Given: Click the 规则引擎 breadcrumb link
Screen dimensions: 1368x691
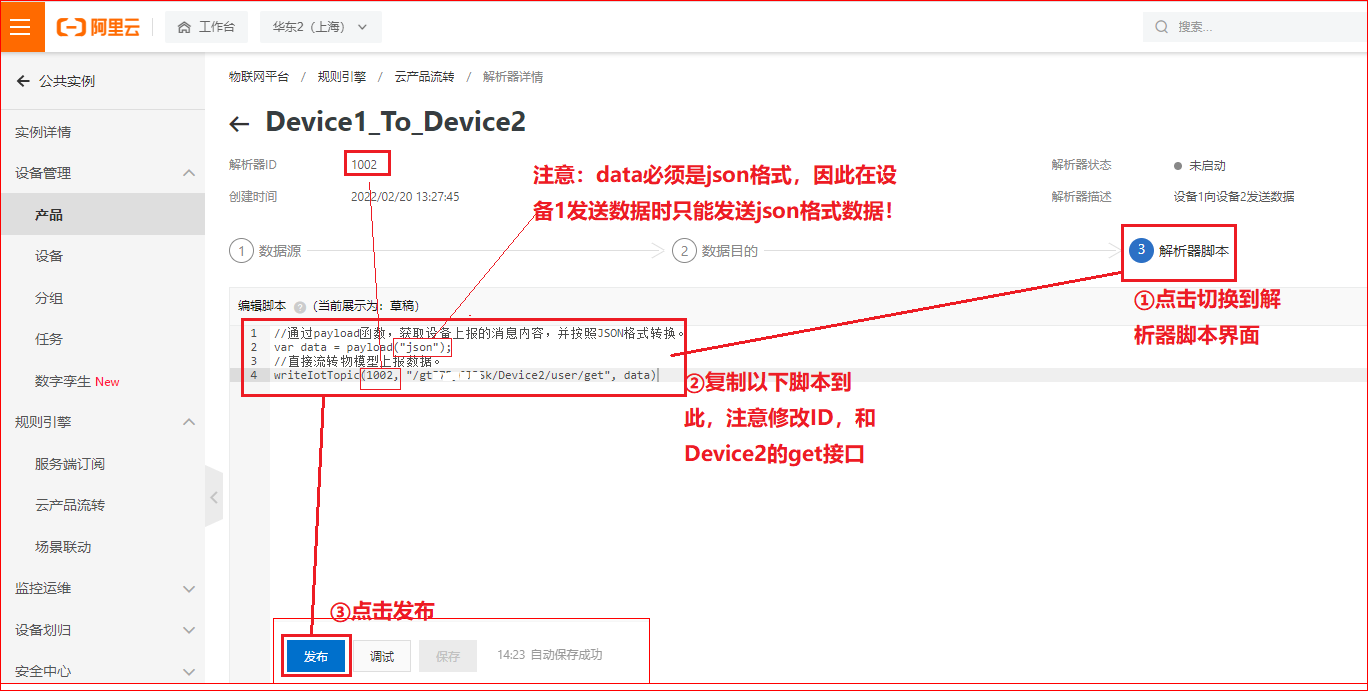Looking at the screenshot, I should [342, 77].
